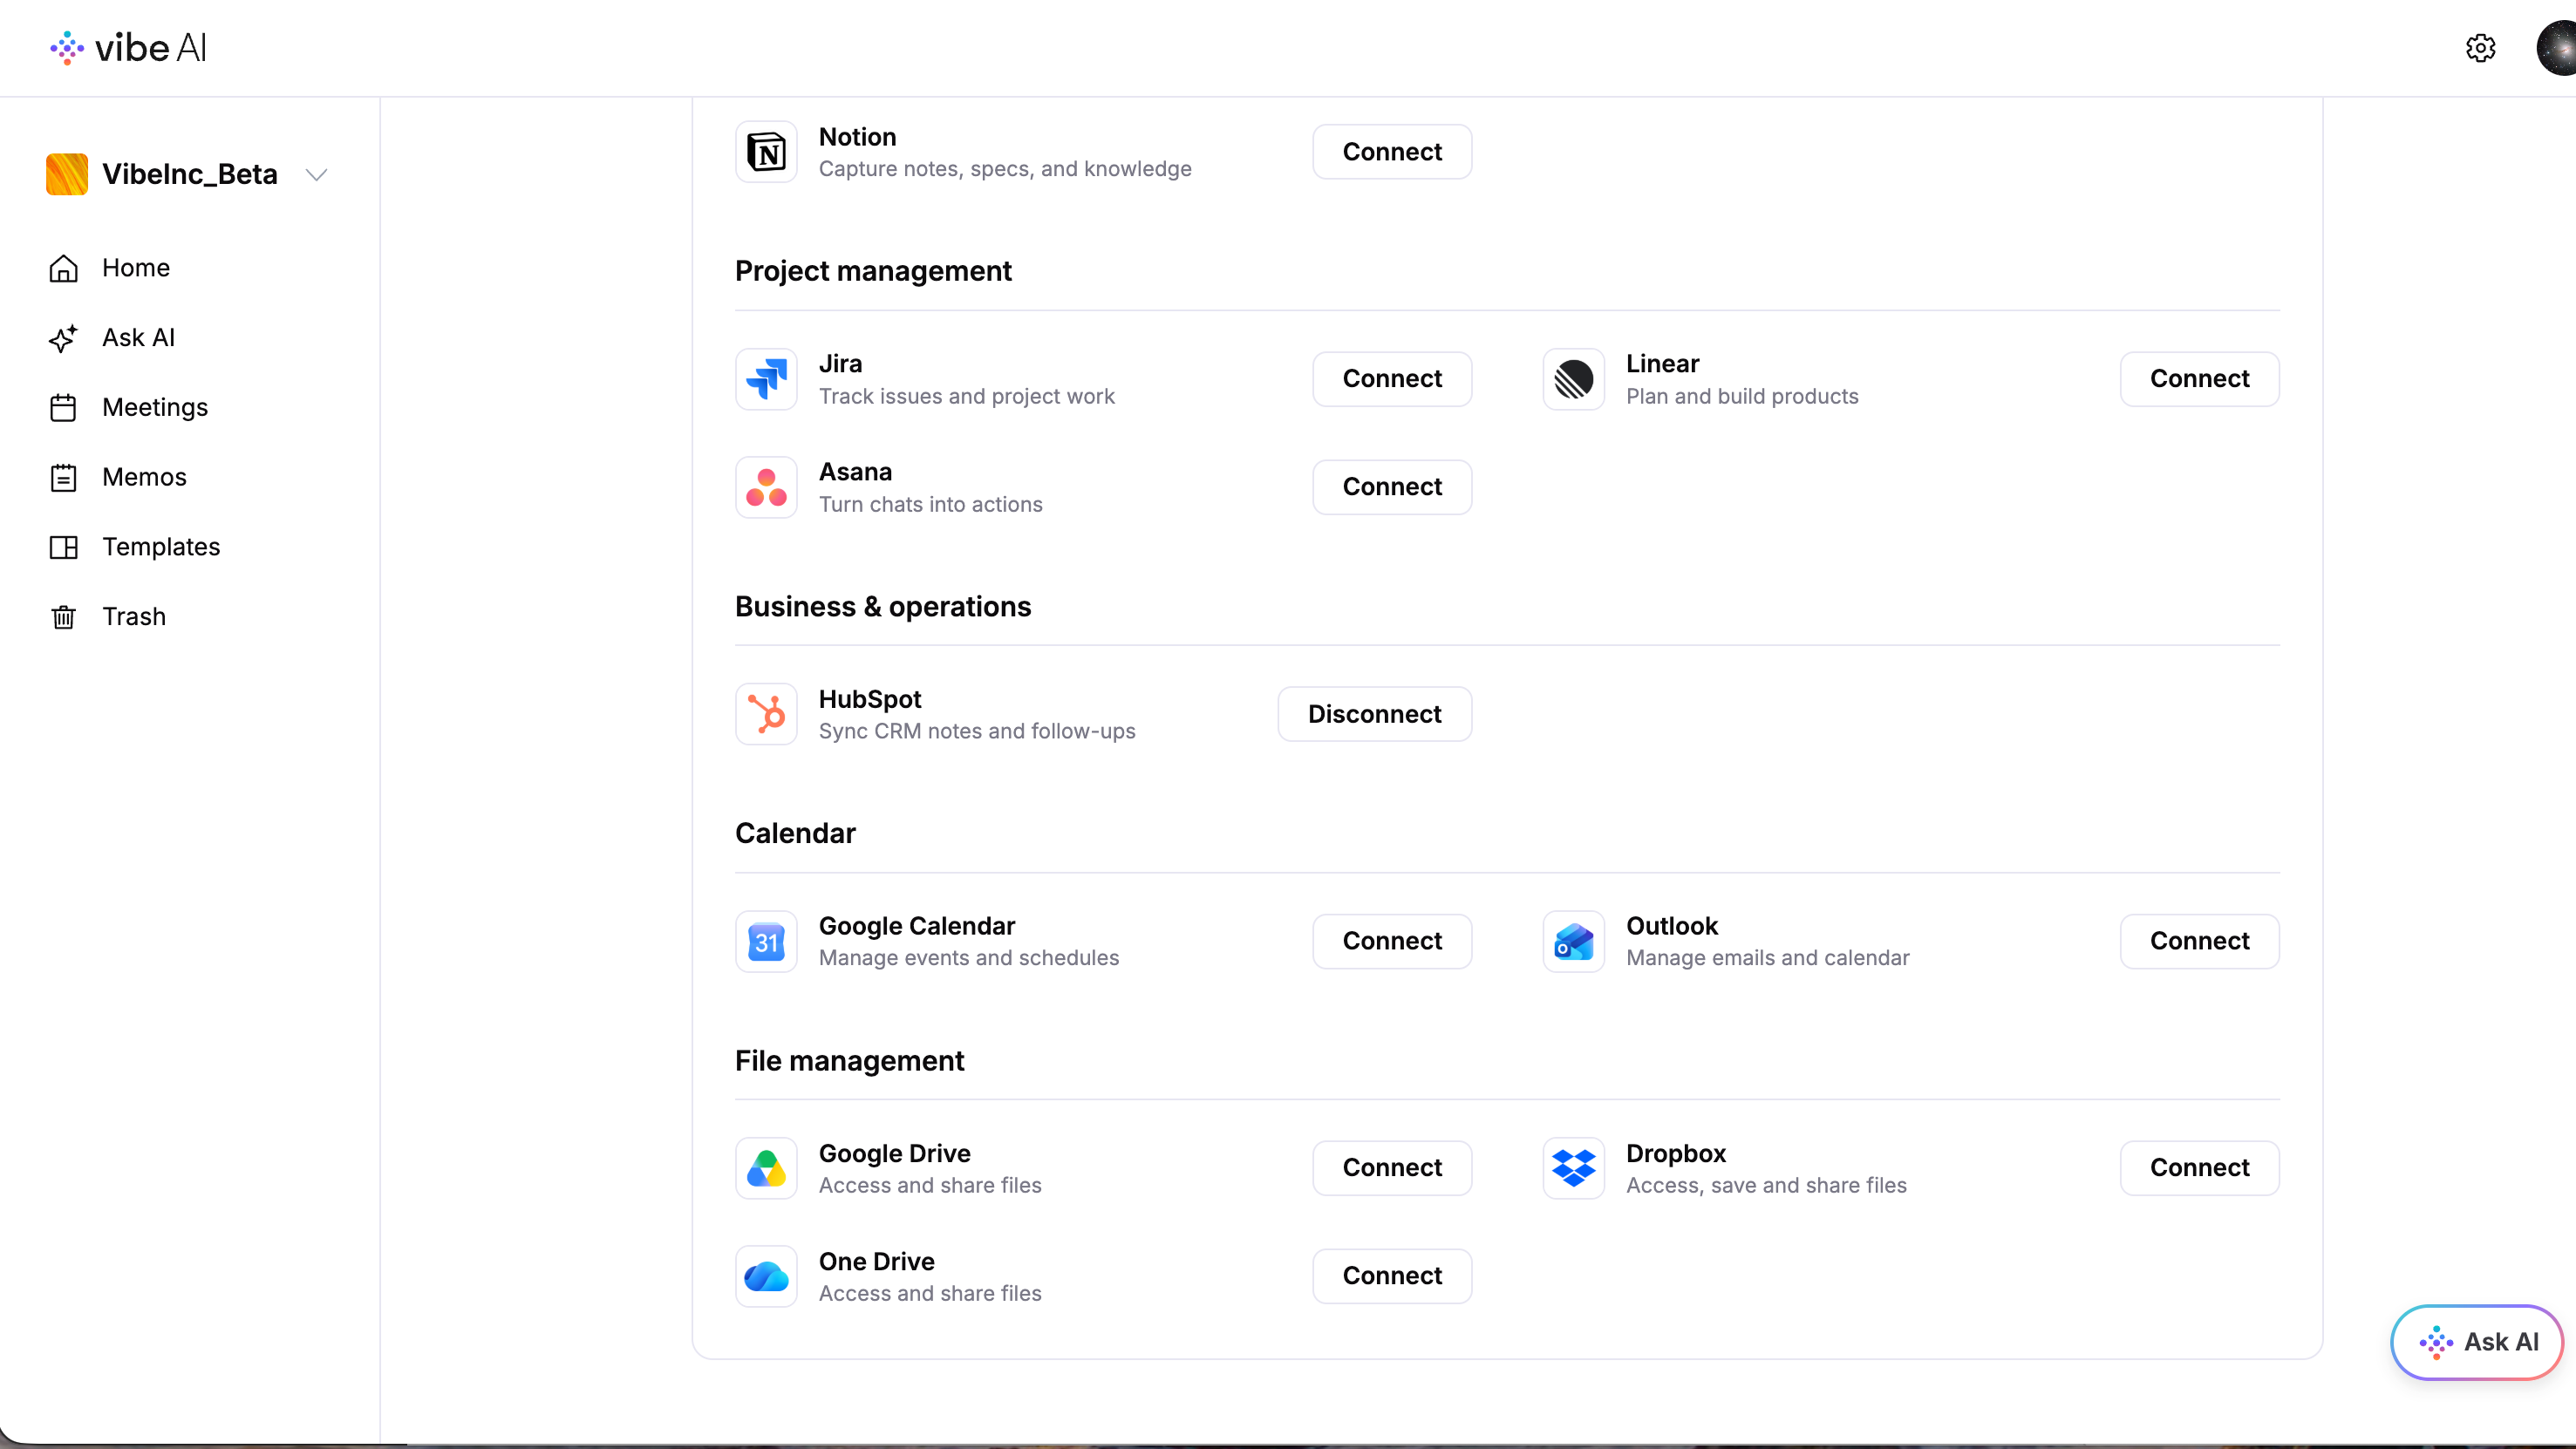The width and height of the screenshot is (2576, 1449).
Task: Open Templates in sidebar
Action: [x=135, y=547]
